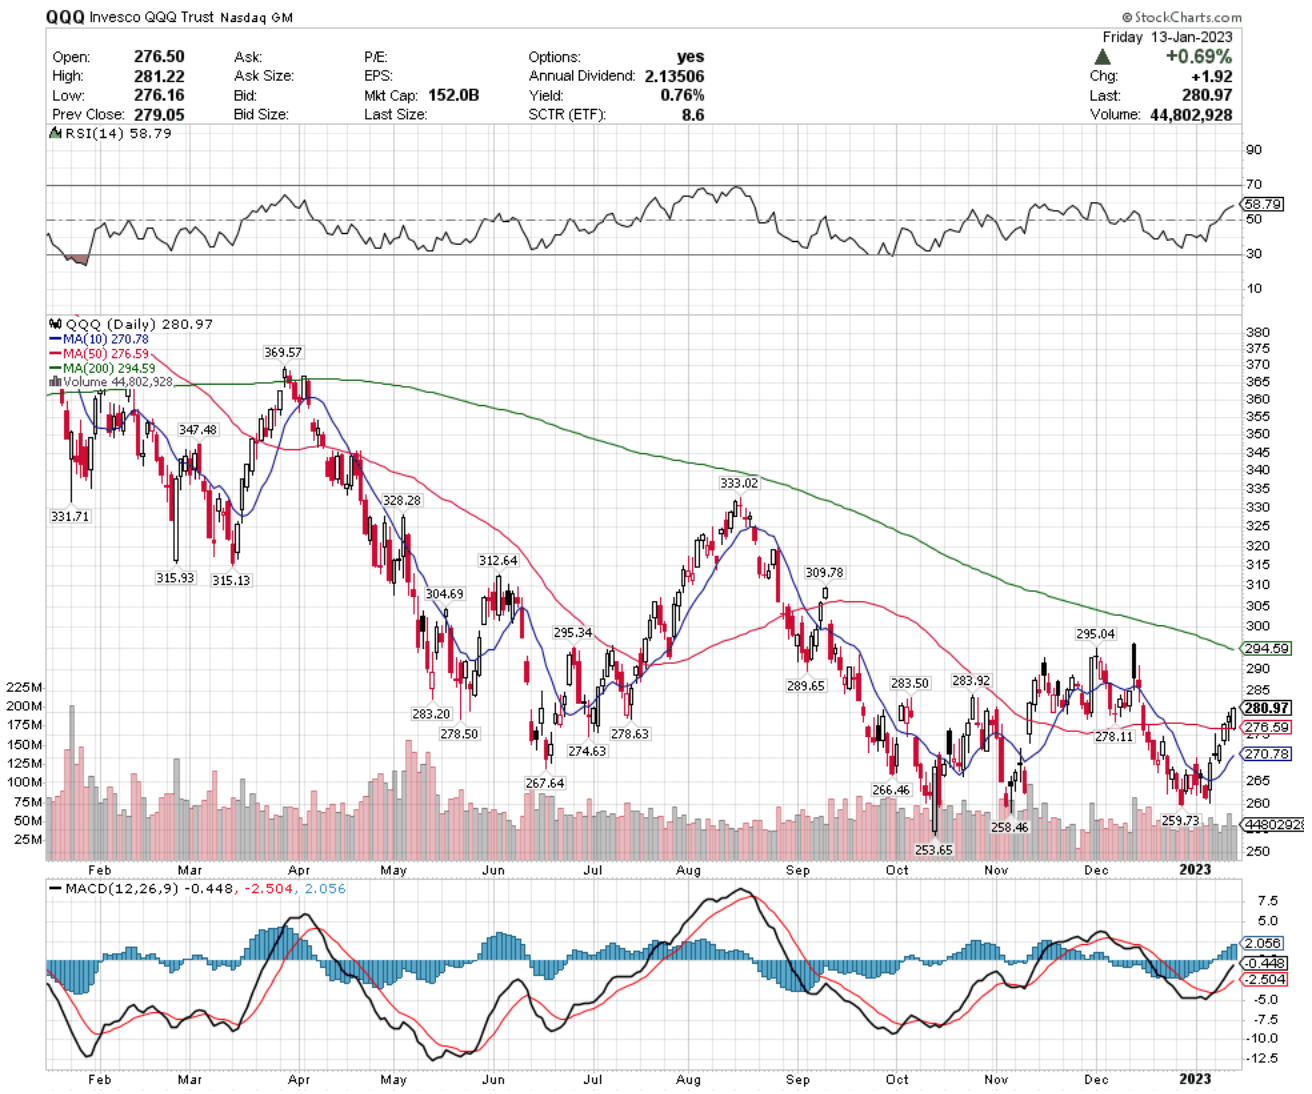Image resolution: width=1312 pixels, height=1094 pixels.
Task: Click the green up-triangle change indicator
Action: point(1102,57)
